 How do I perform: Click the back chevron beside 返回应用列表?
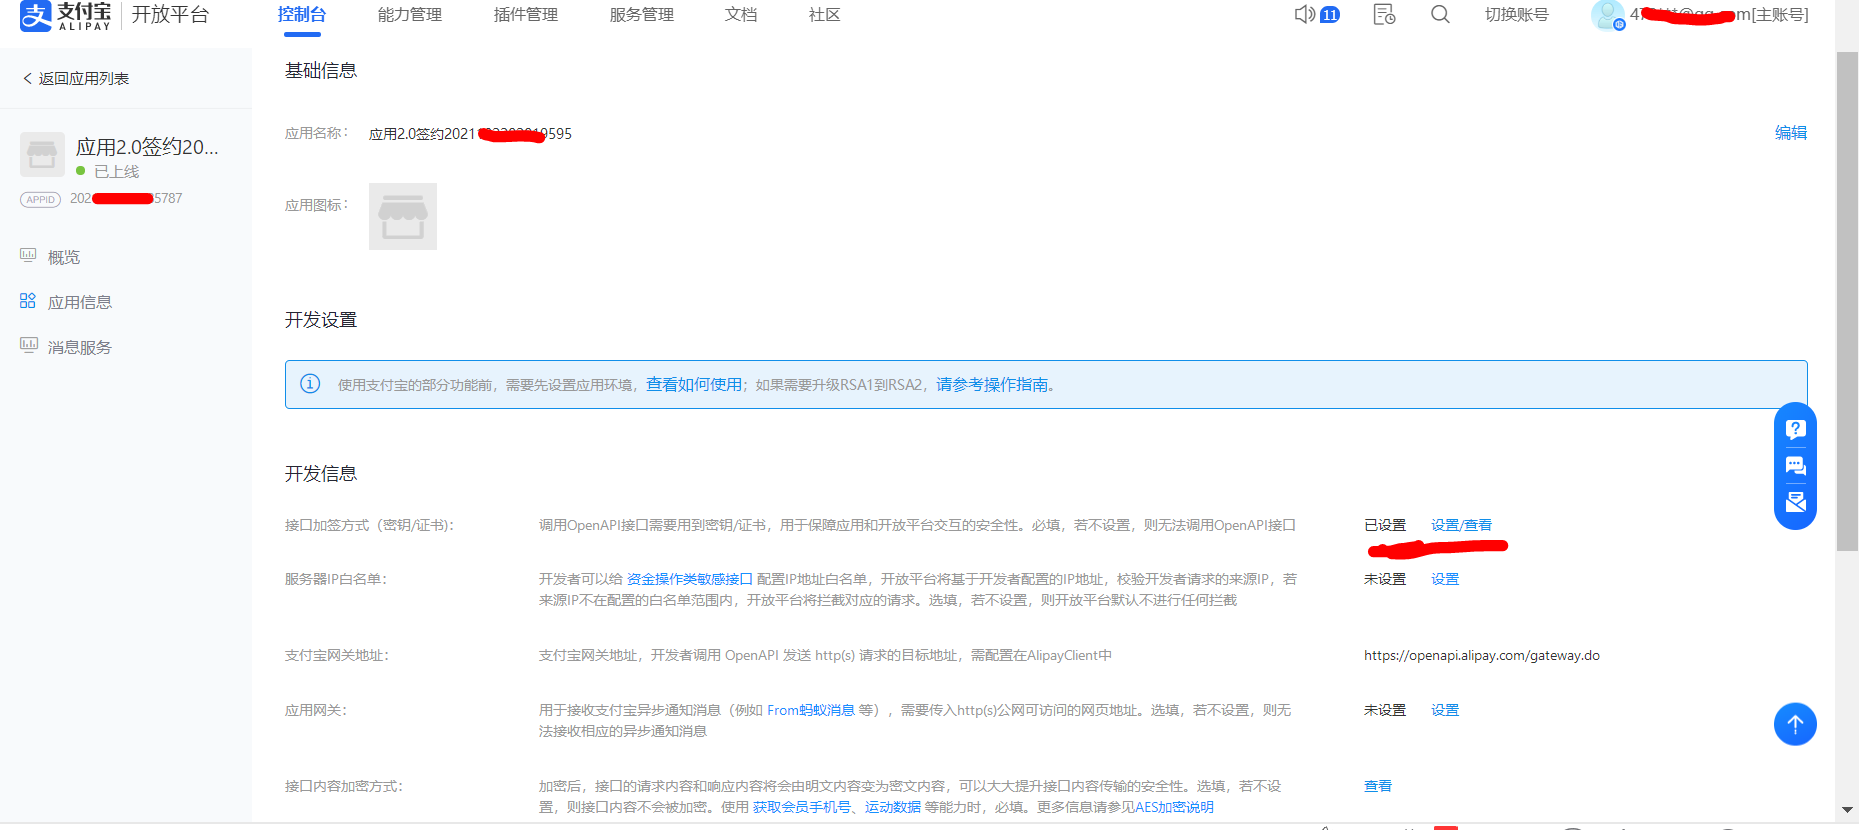tap(27, 78)
